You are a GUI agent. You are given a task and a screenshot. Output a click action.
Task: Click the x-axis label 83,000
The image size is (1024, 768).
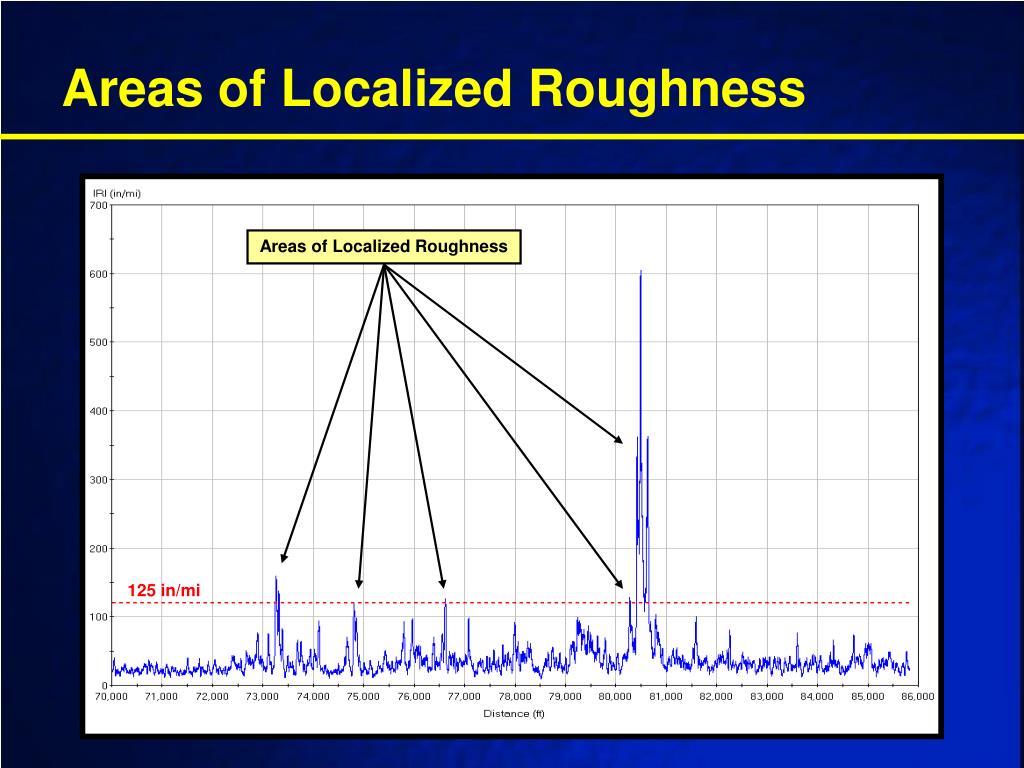[x=767, y=697]
